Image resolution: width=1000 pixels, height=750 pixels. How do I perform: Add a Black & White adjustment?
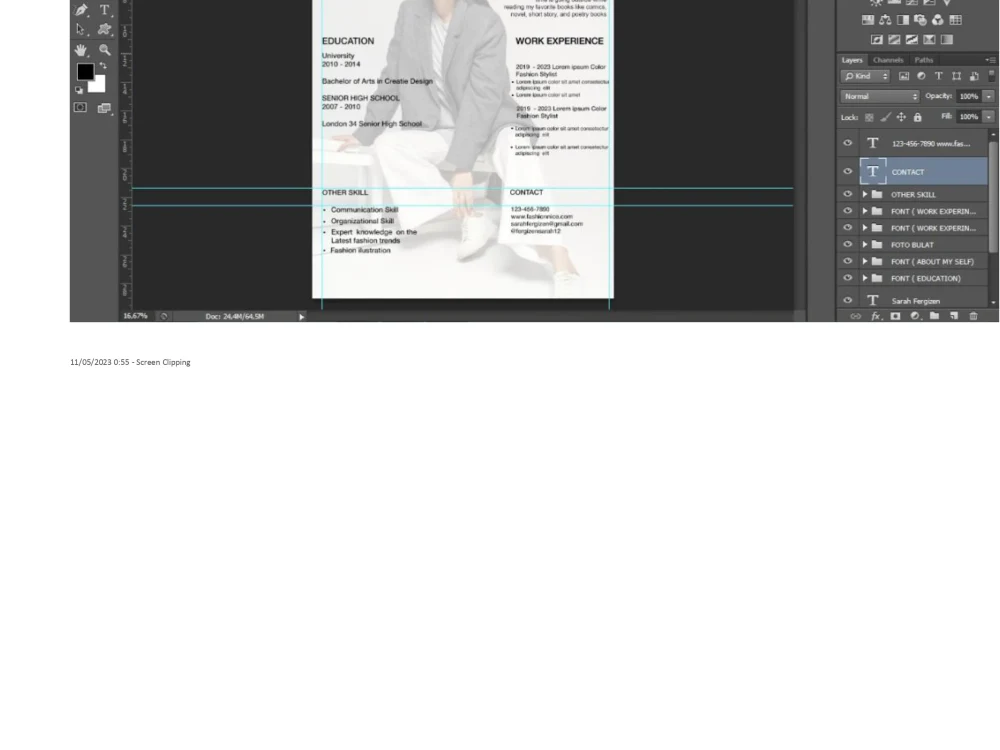click(x=902, y=20)
